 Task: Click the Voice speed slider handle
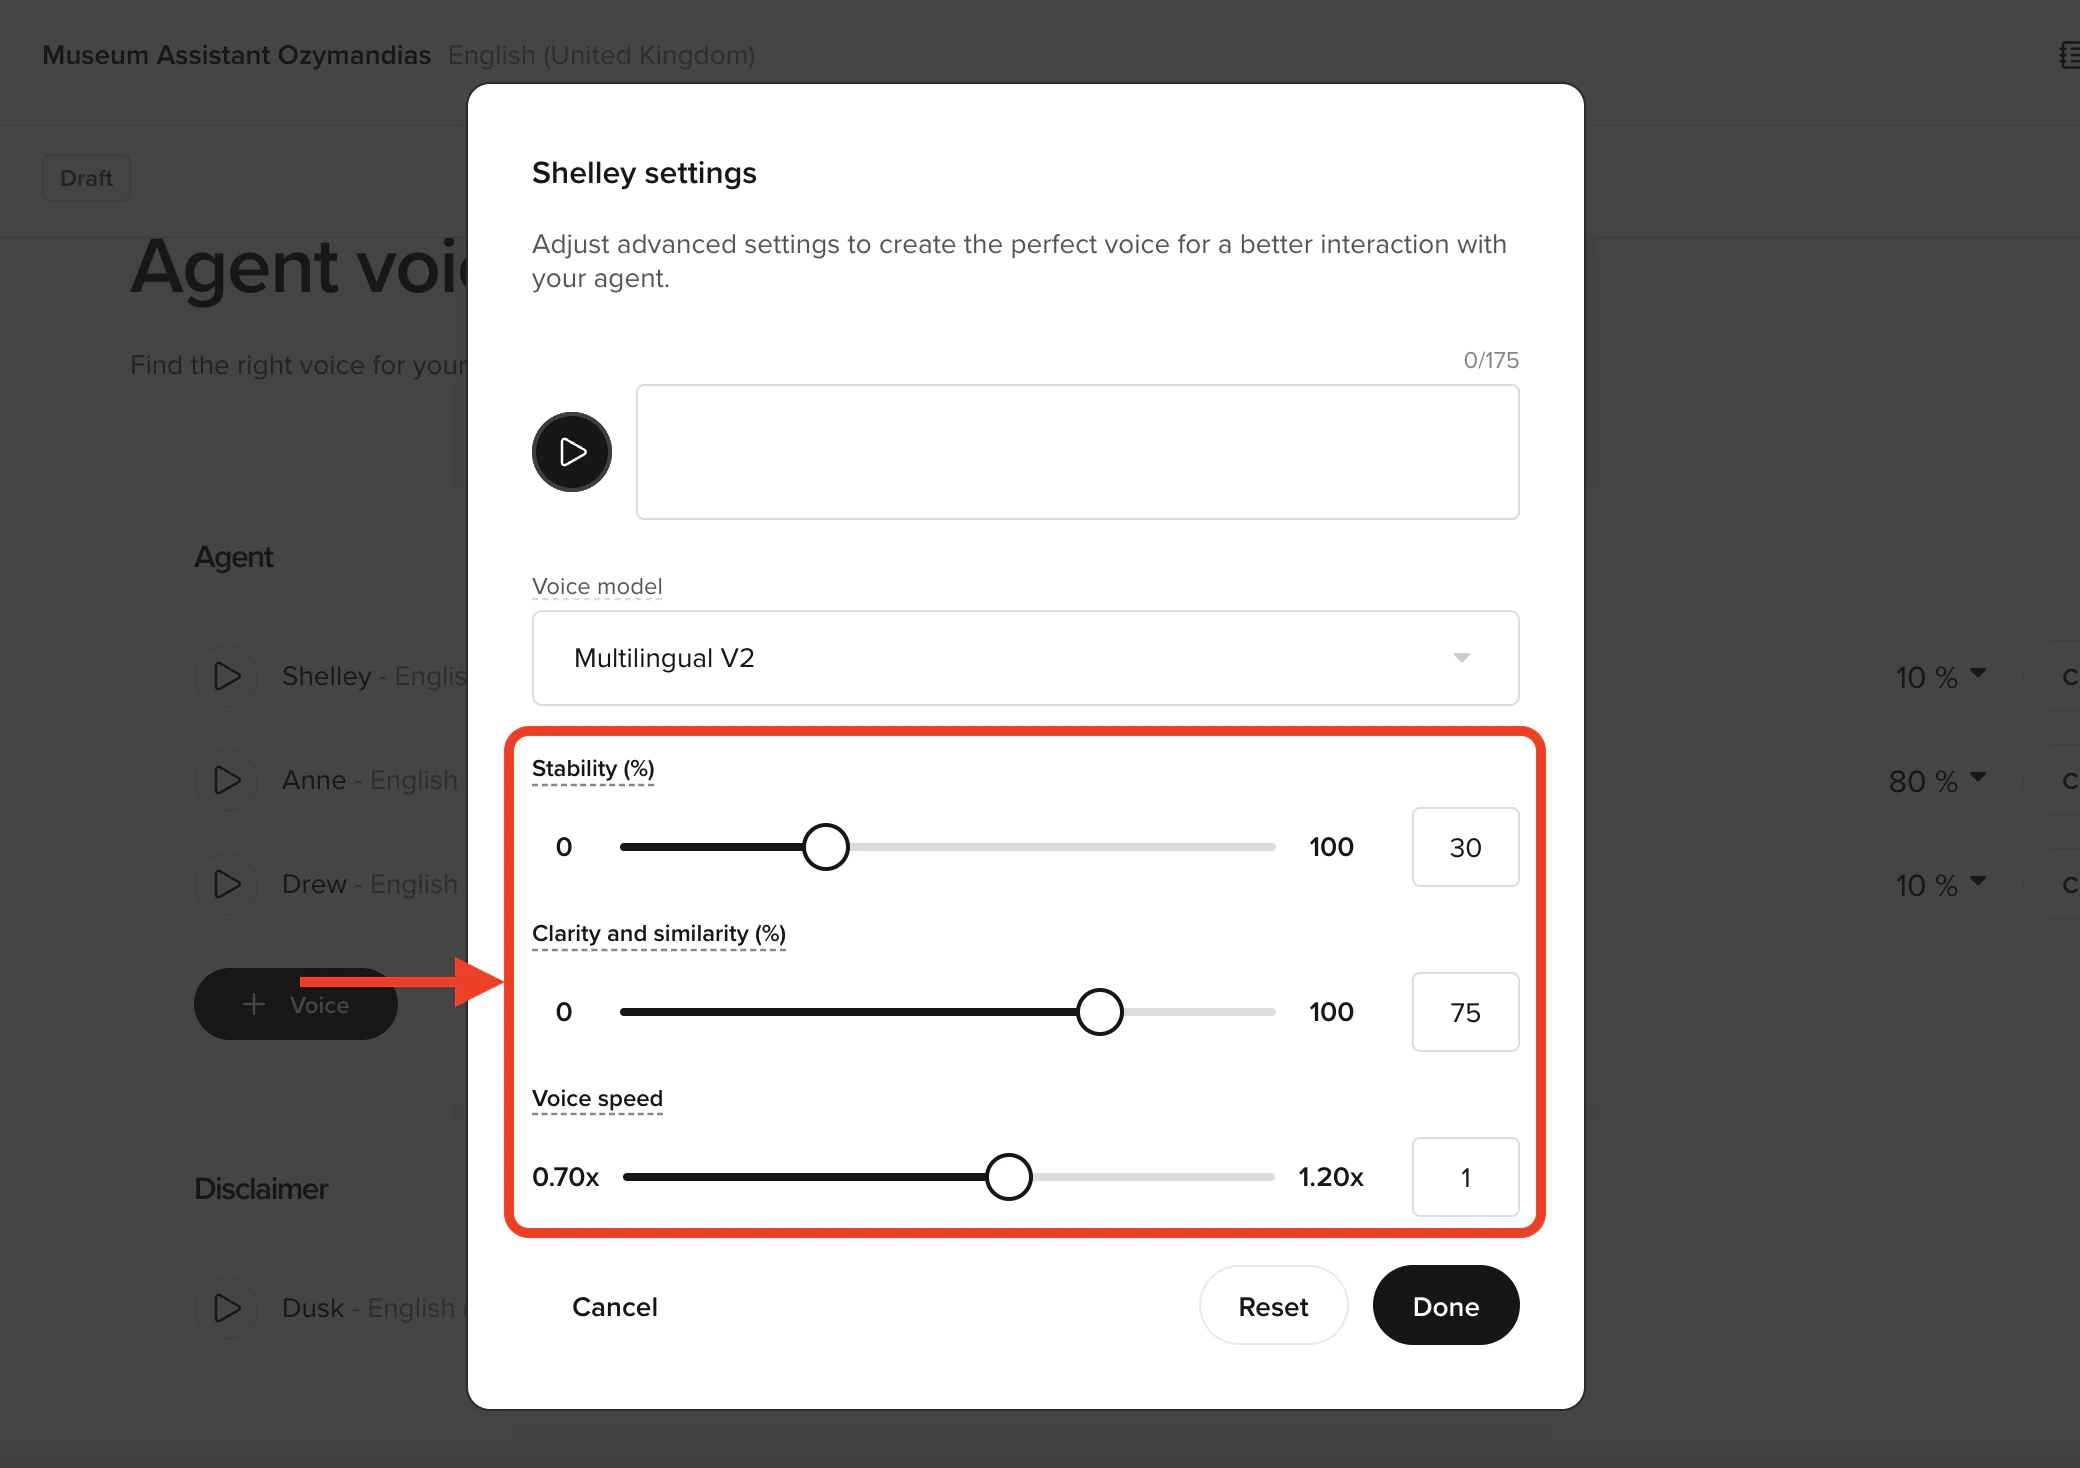pos(1010,1177)
